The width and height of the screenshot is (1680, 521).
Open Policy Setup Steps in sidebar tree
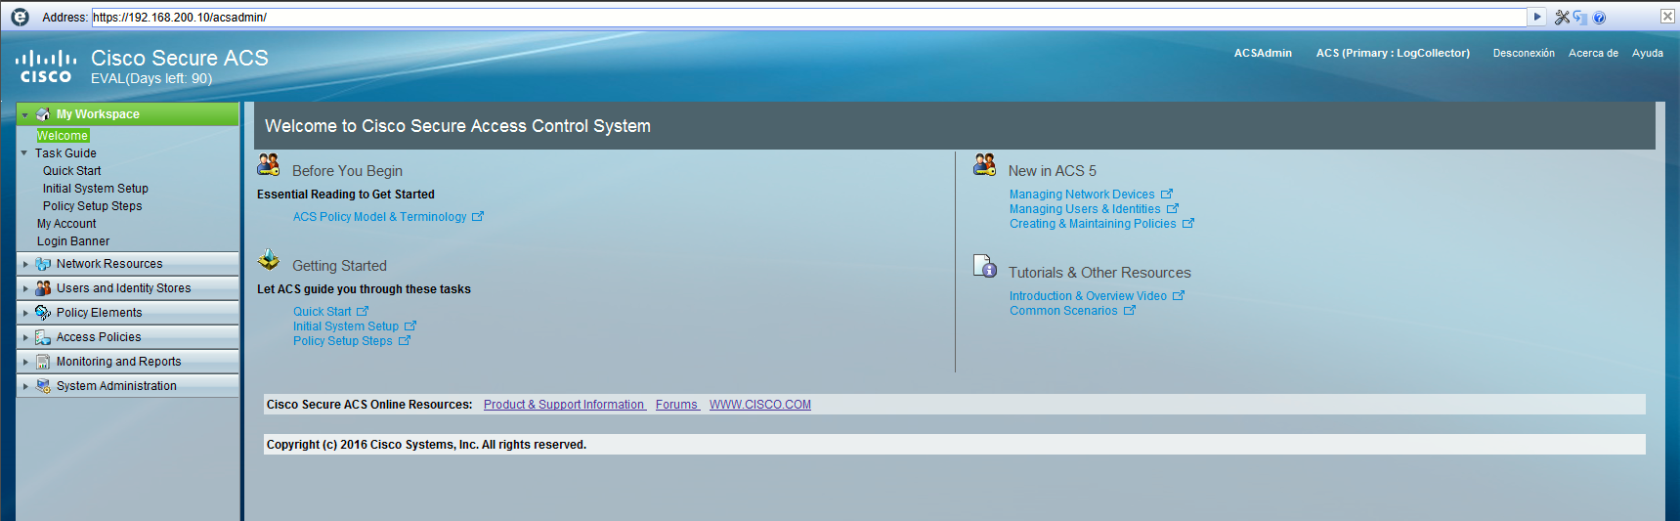tap(92, 206)
